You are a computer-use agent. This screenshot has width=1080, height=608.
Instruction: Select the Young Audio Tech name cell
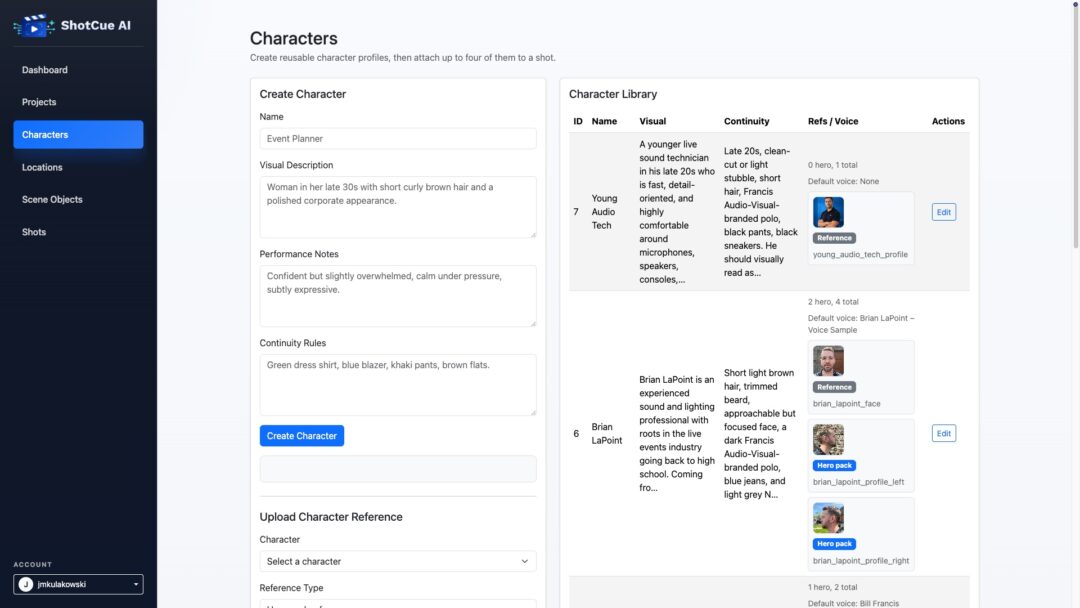coord(604,212)
